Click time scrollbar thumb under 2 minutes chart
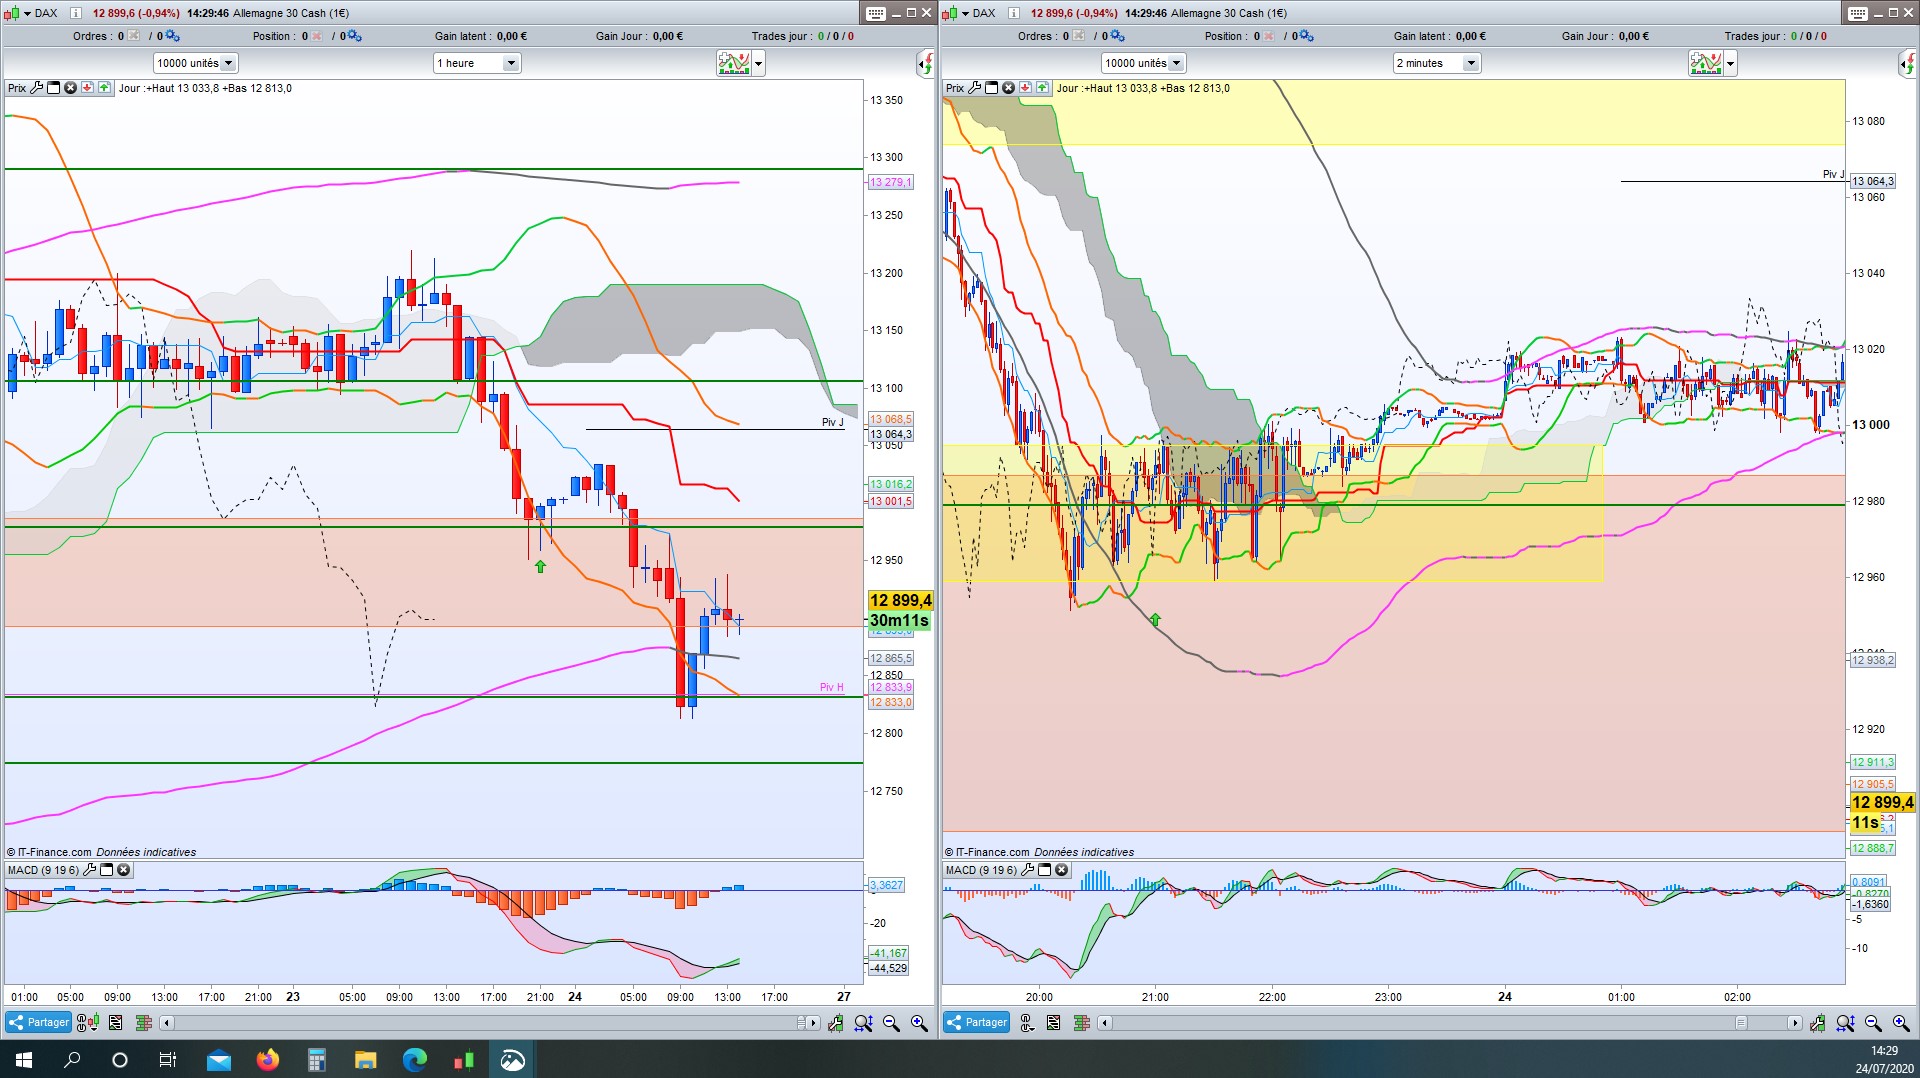1920x1078 pixels. 1740,1023
